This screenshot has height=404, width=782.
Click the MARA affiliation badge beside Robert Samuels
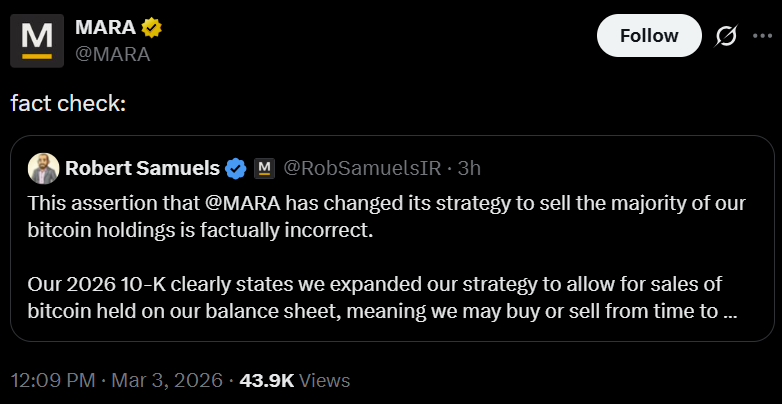click(264, 168)
